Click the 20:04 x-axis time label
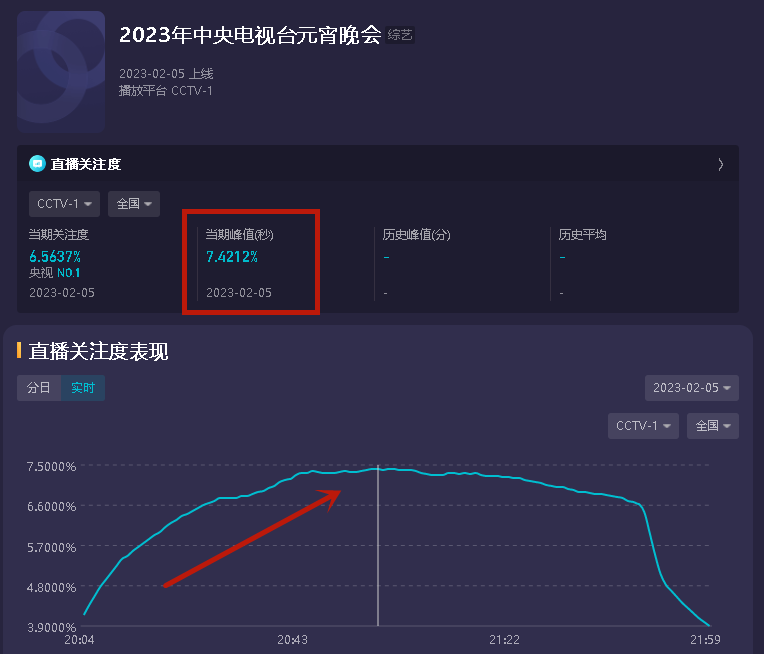The image size is (764, 654). 79,639
